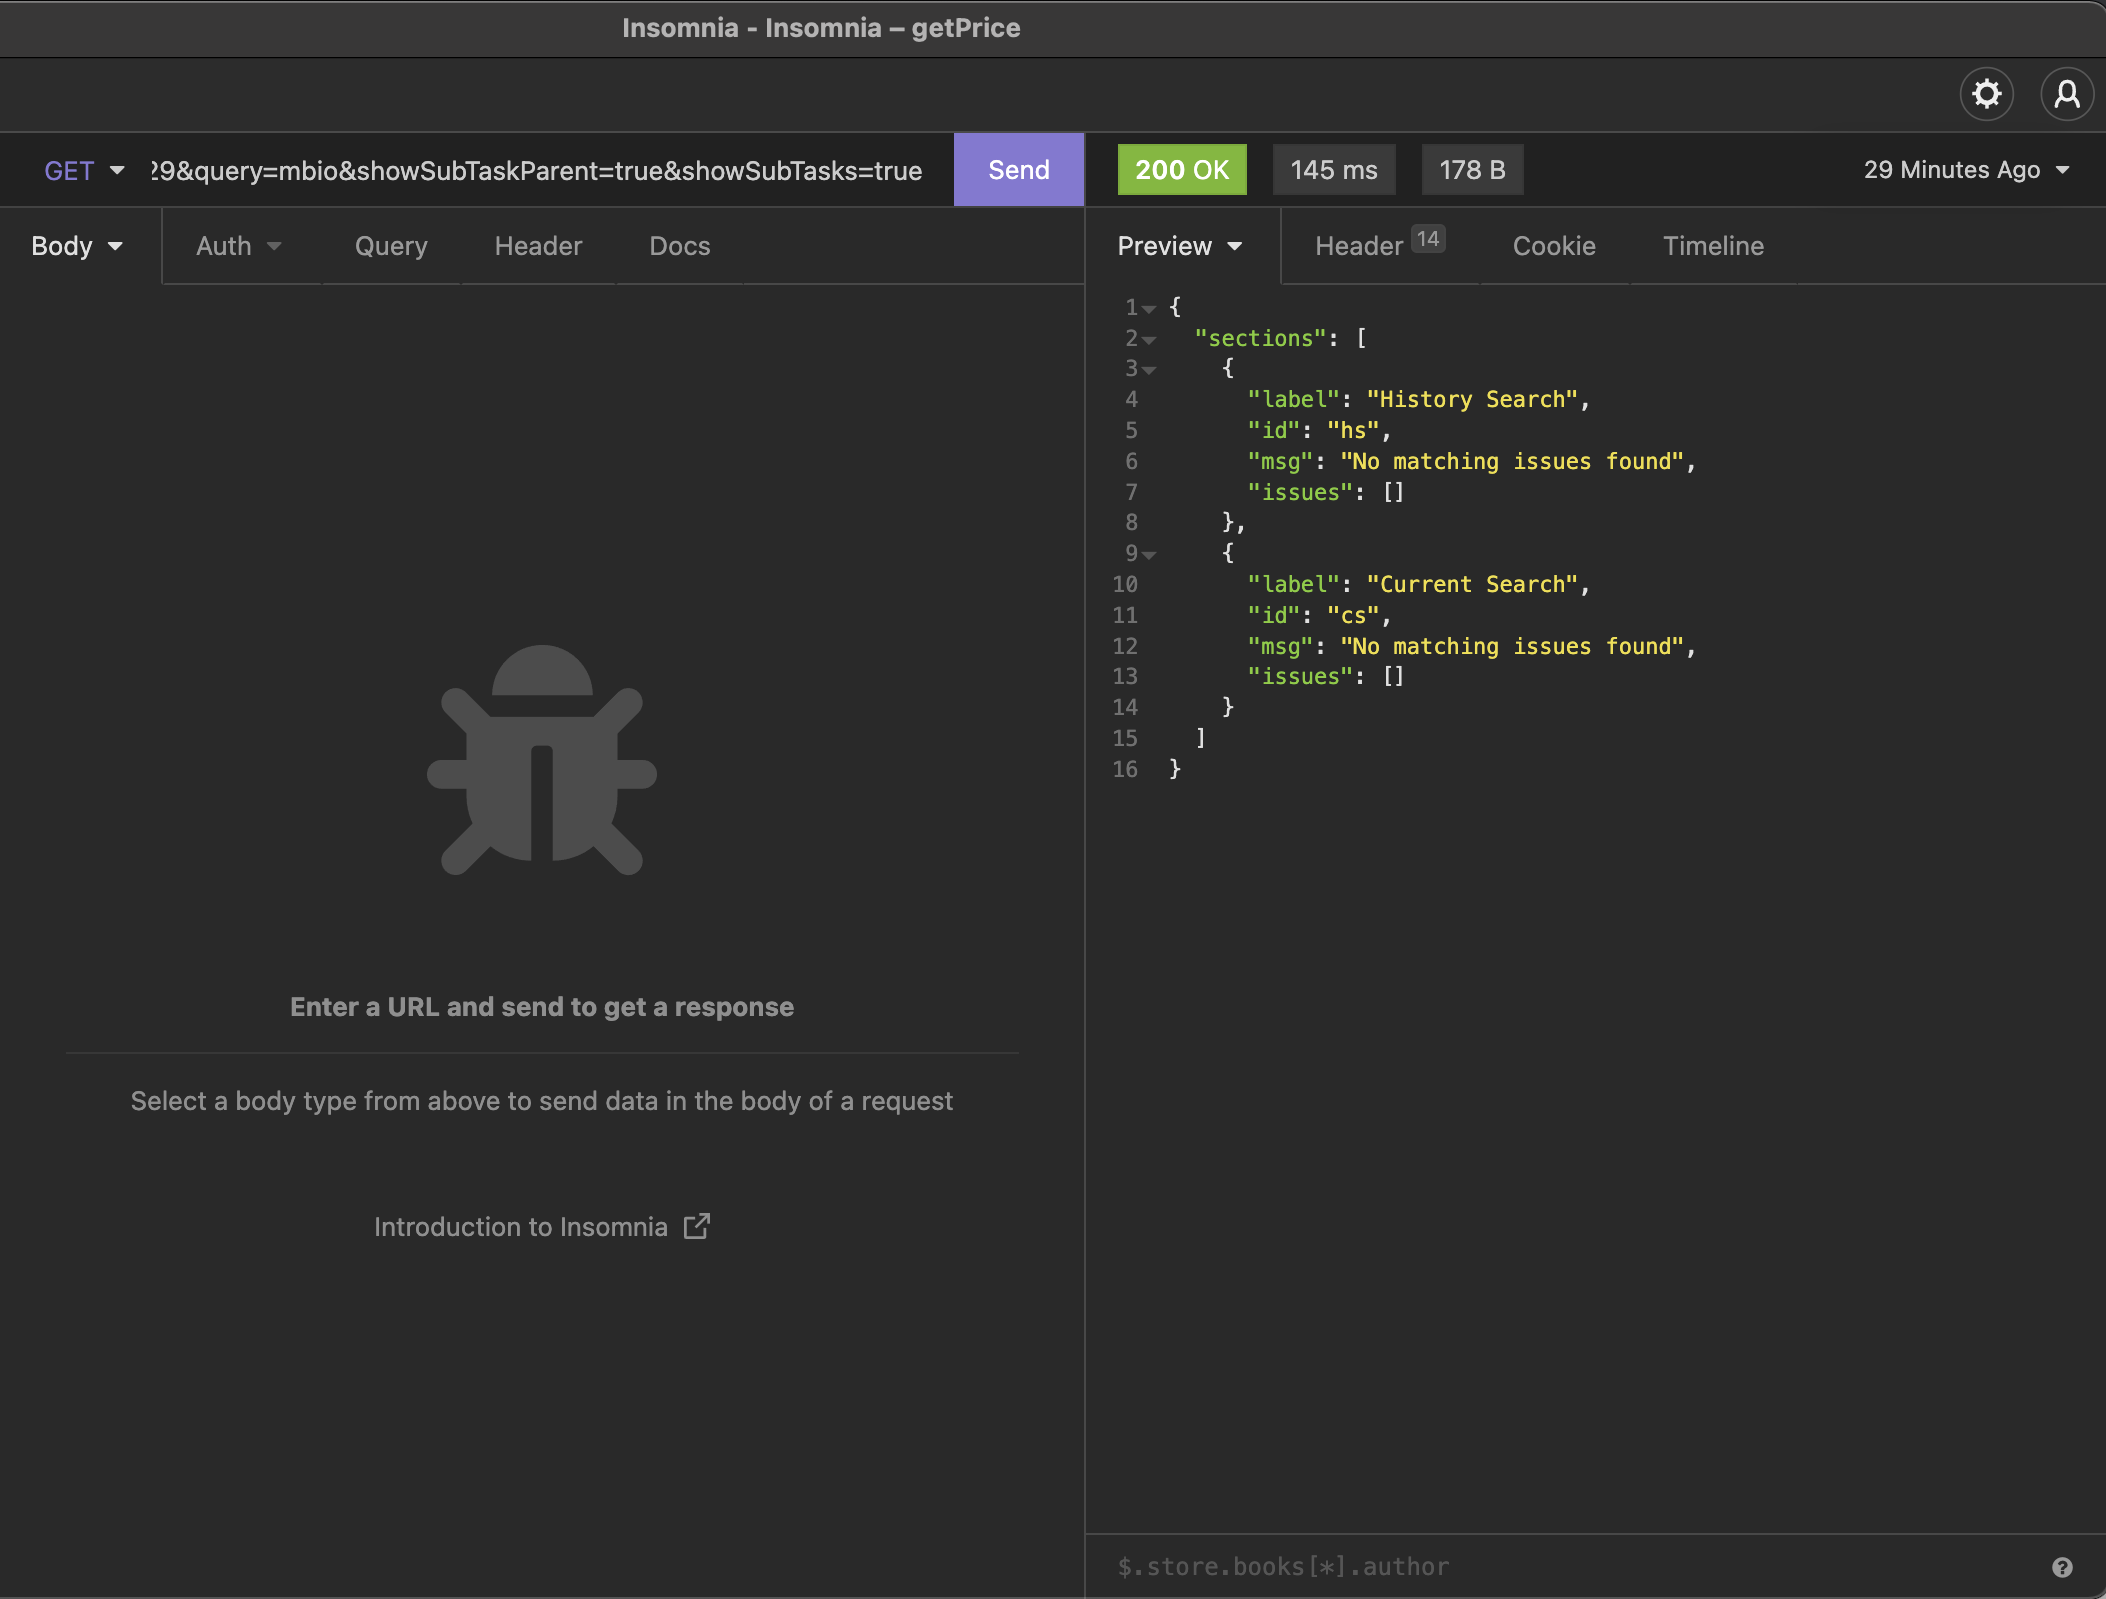Collapse JSON line 1 fold arrow

1149,309
